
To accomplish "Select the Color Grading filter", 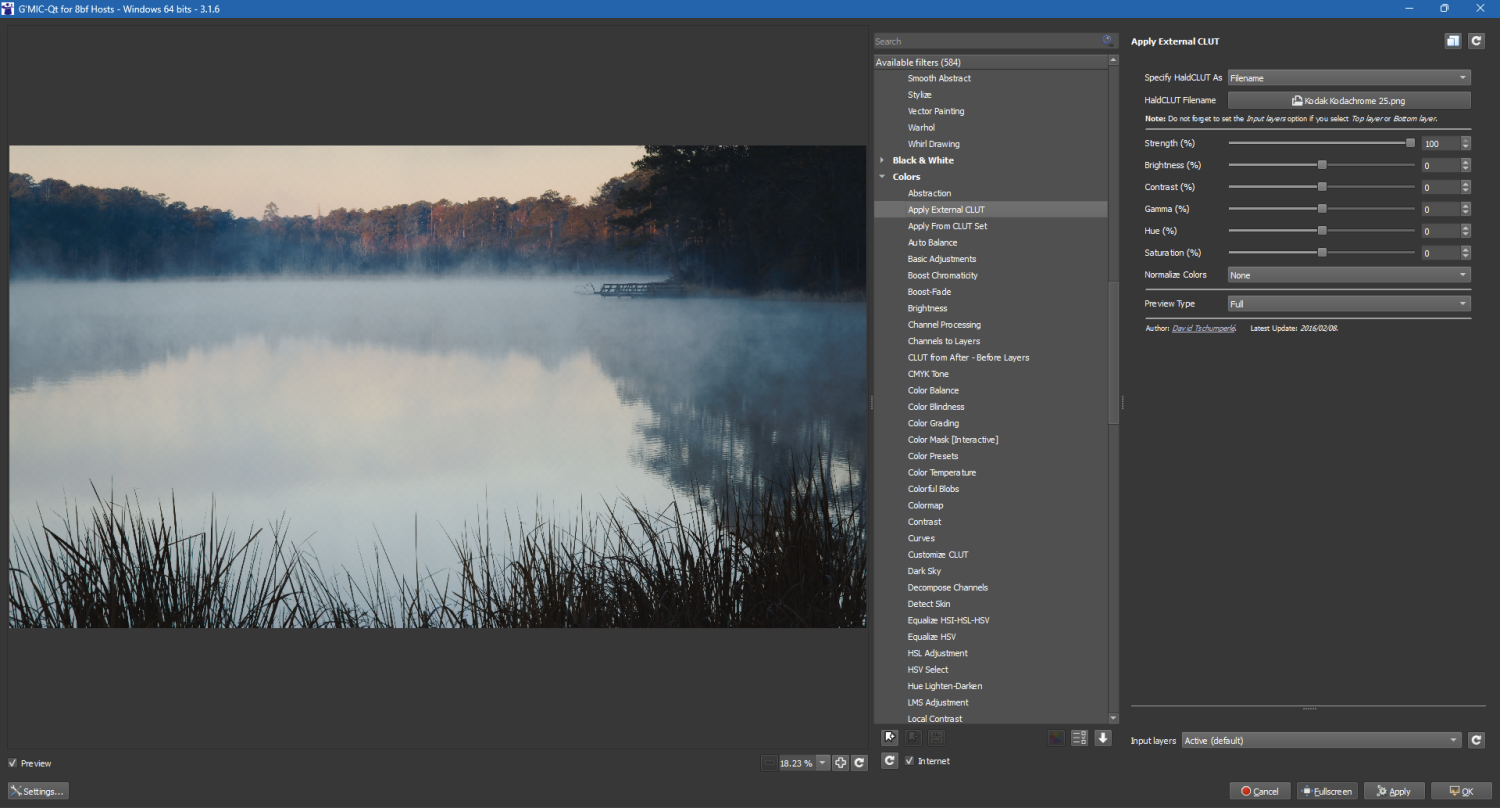I will coord(933,423).
